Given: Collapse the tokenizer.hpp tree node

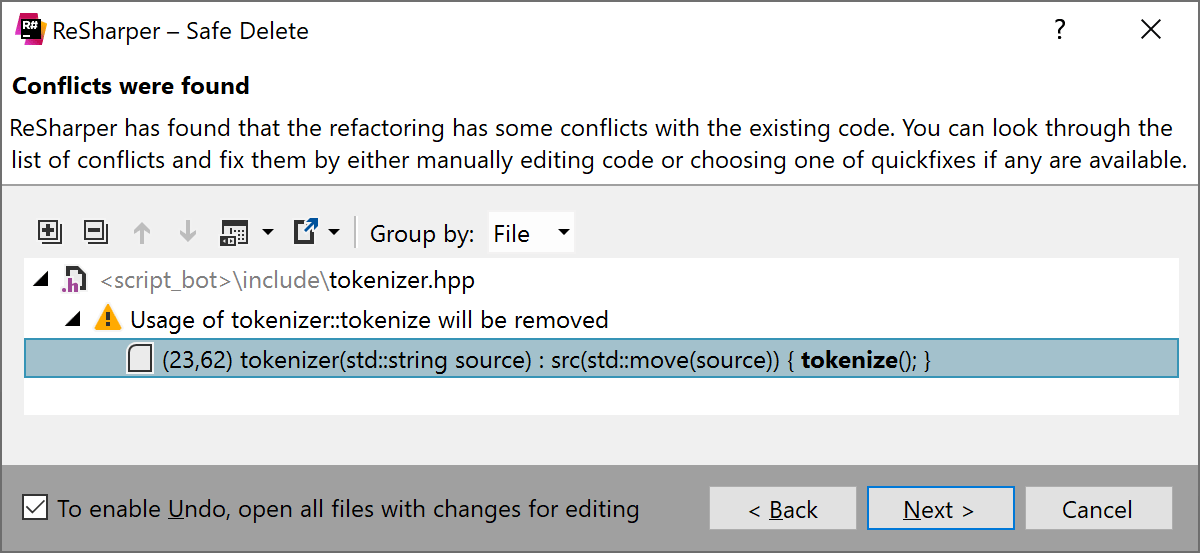Looking at the screenshot, I should (x=41, y=280).
